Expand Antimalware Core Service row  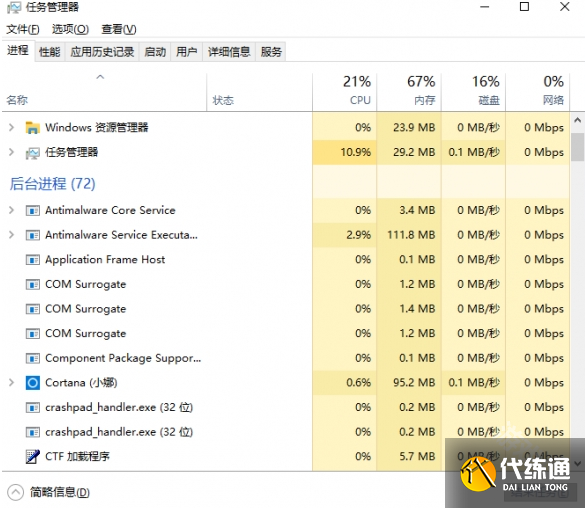(x=12, y=210)
